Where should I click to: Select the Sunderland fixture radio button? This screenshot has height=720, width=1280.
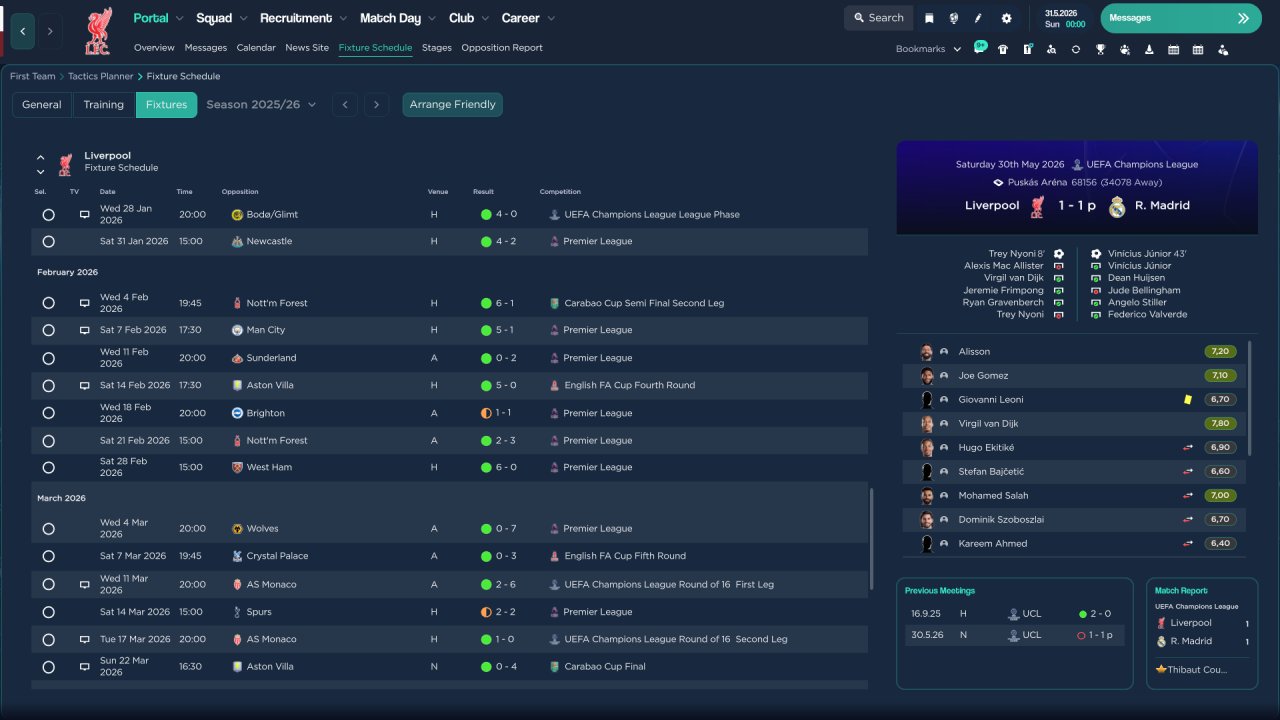pos(48,358)
